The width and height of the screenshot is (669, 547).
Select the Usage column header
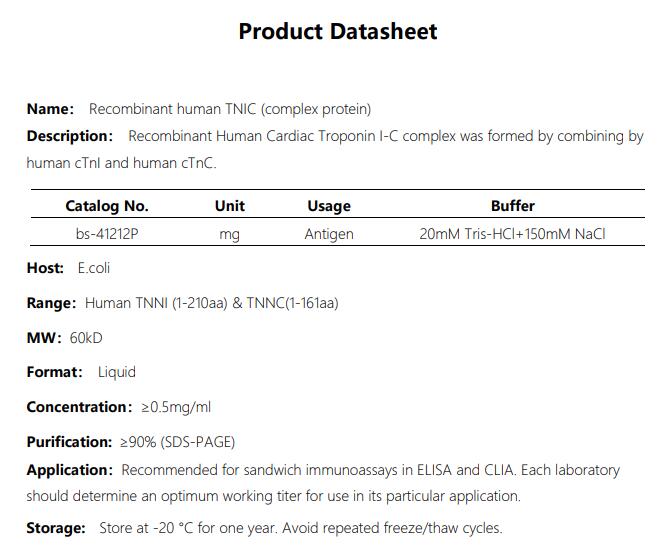[329, 206]
